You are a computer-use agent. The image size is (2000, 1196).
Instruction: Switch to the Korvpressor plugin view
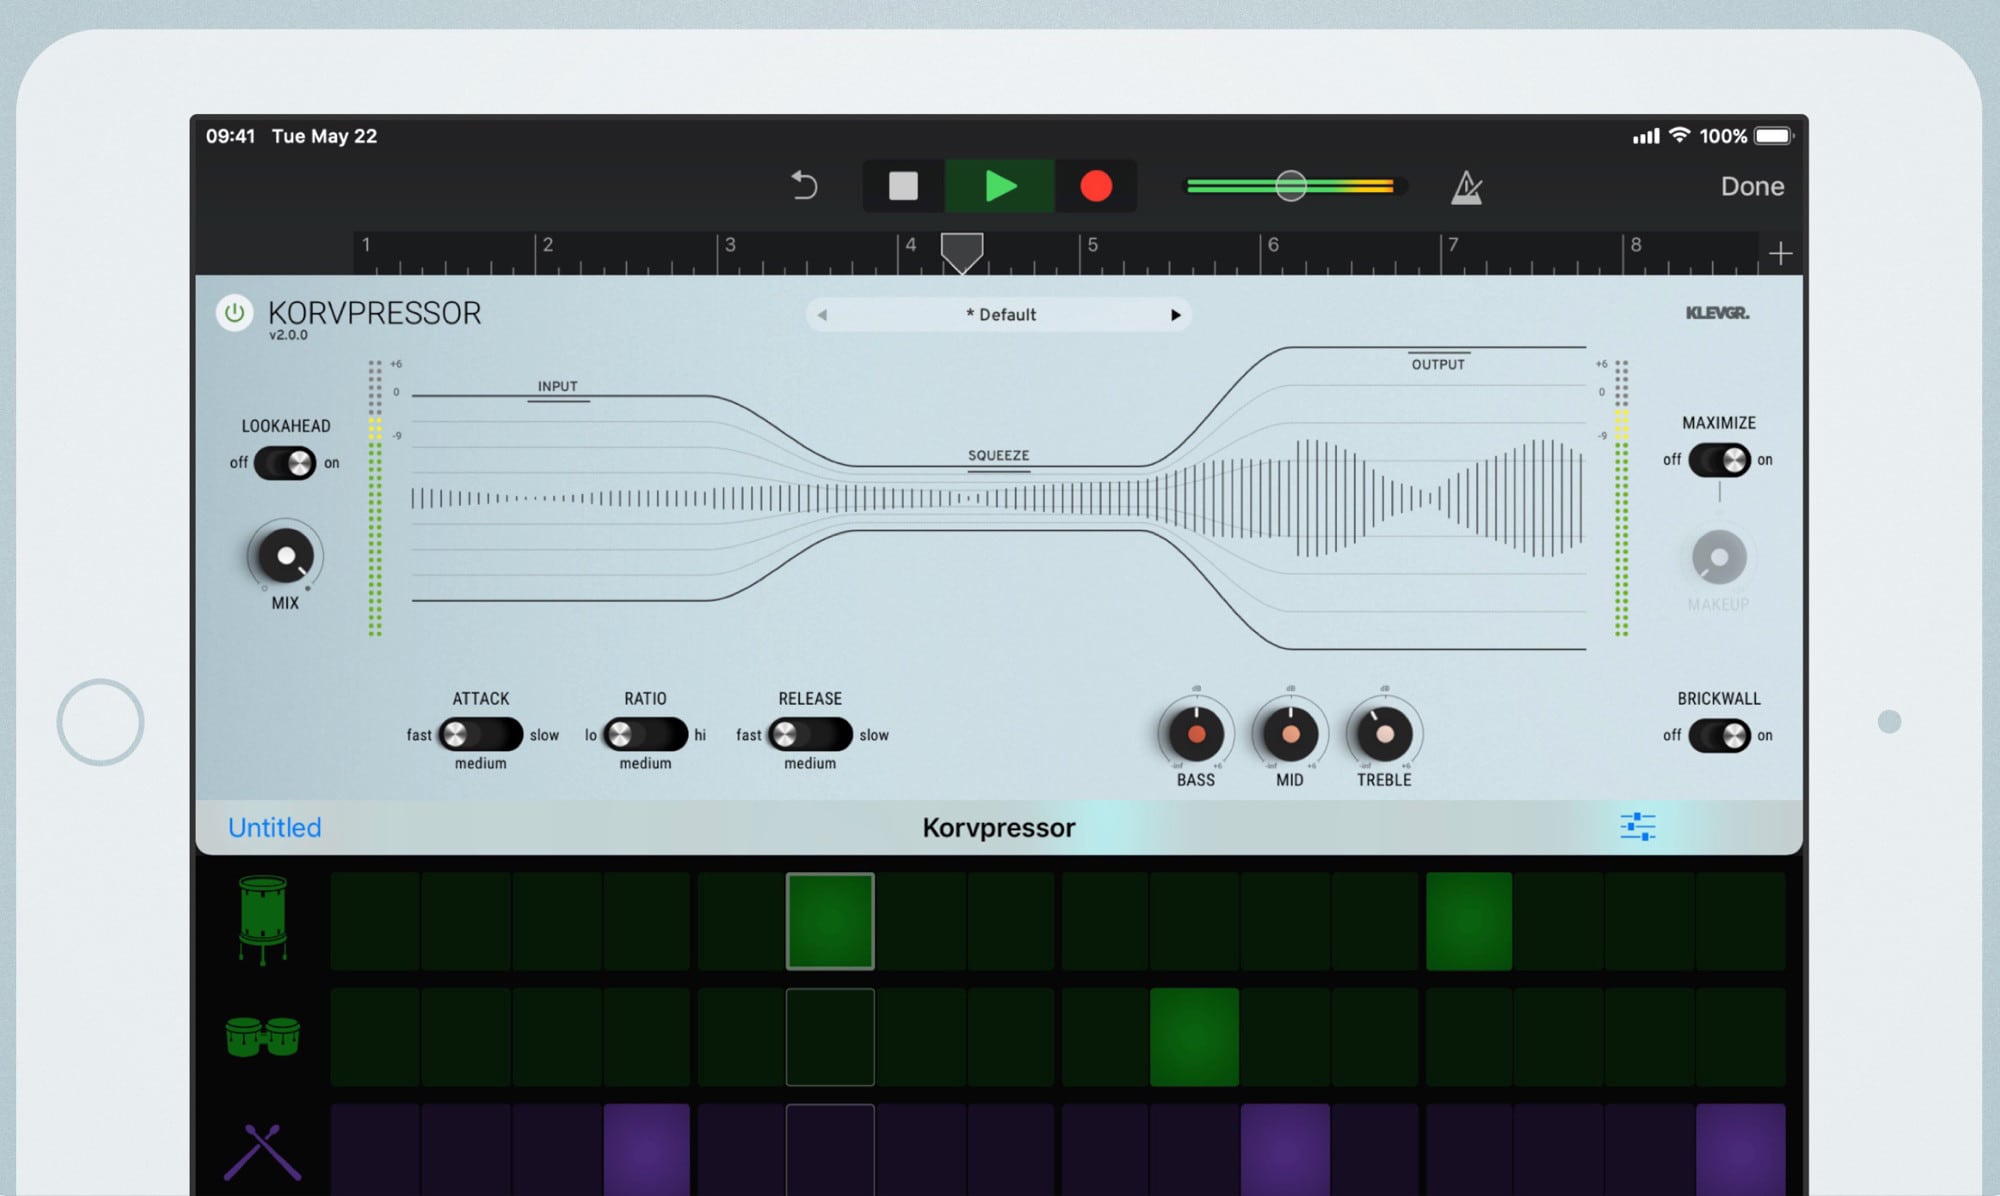997,827
